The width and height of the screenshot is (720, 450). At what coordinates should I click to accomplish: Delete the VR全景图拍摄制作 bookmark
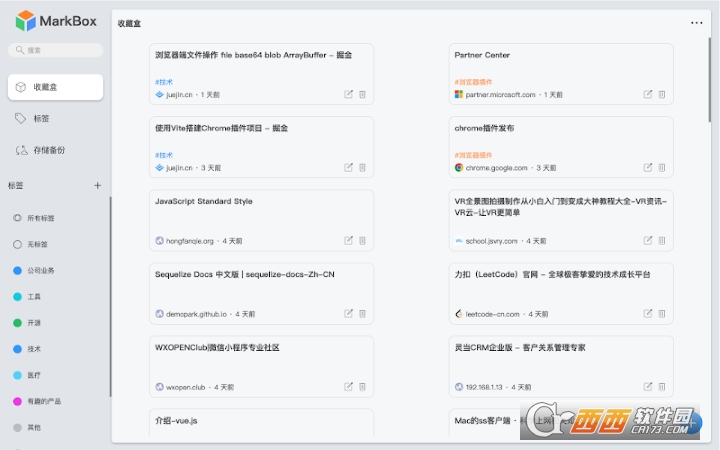[662, 240]
